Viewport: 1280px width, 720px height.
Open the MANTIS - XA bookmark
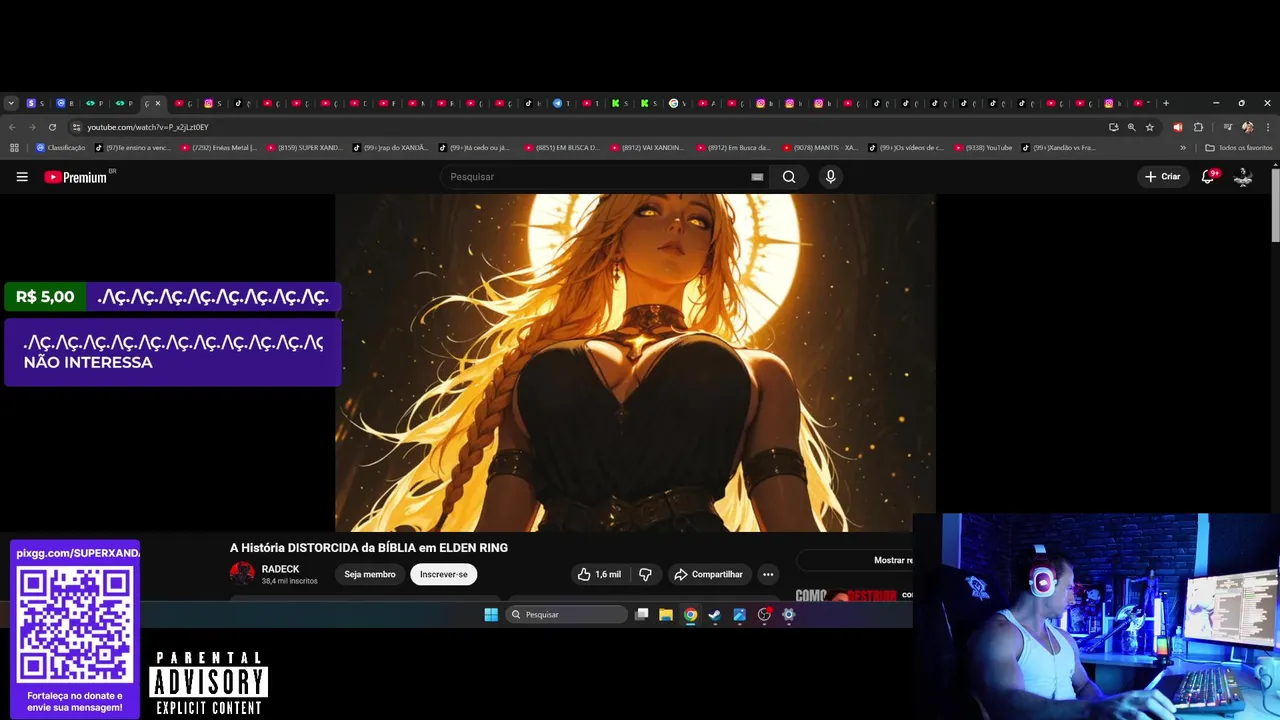[820, 148]
